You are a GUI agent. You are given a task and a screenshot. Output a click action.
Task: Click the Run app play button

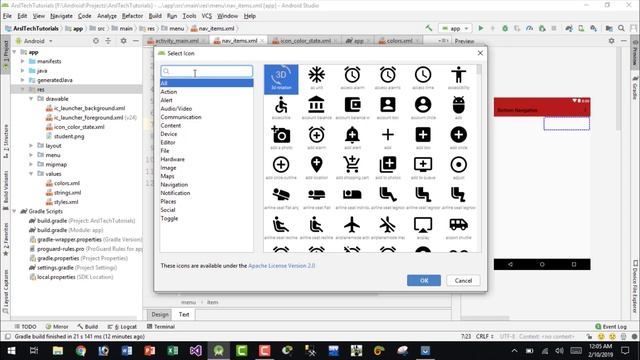481,28
